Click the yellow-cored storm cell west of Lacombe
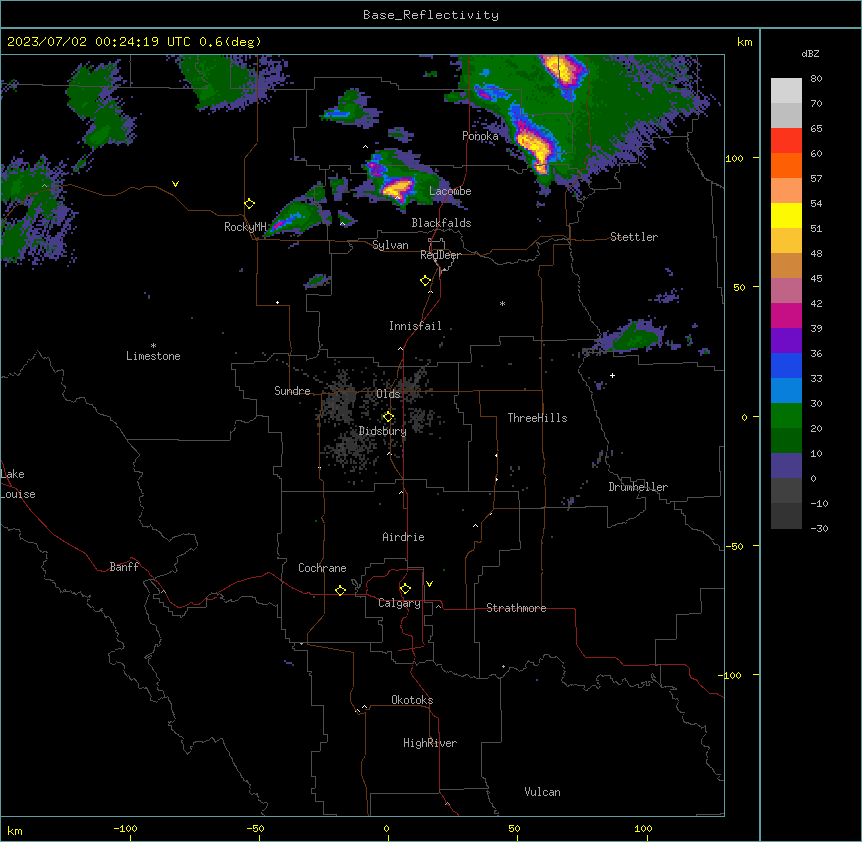The image size is (862, 842). tap(397, 189)
